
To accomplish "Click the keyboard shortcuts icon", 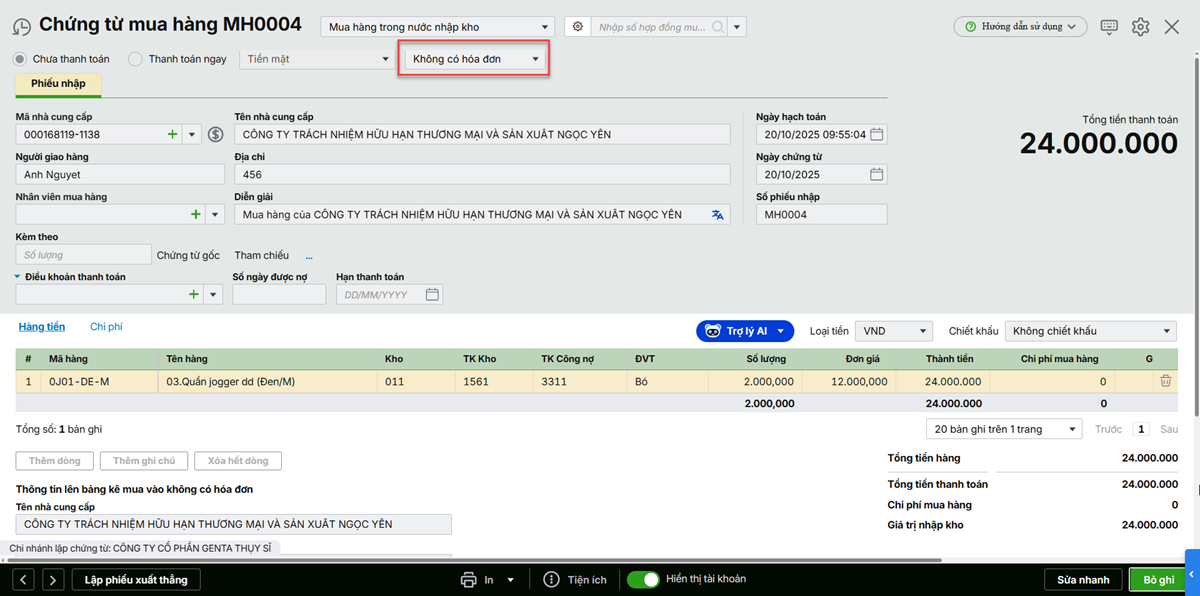I will pyautogui.click(x=1109, y=27).
